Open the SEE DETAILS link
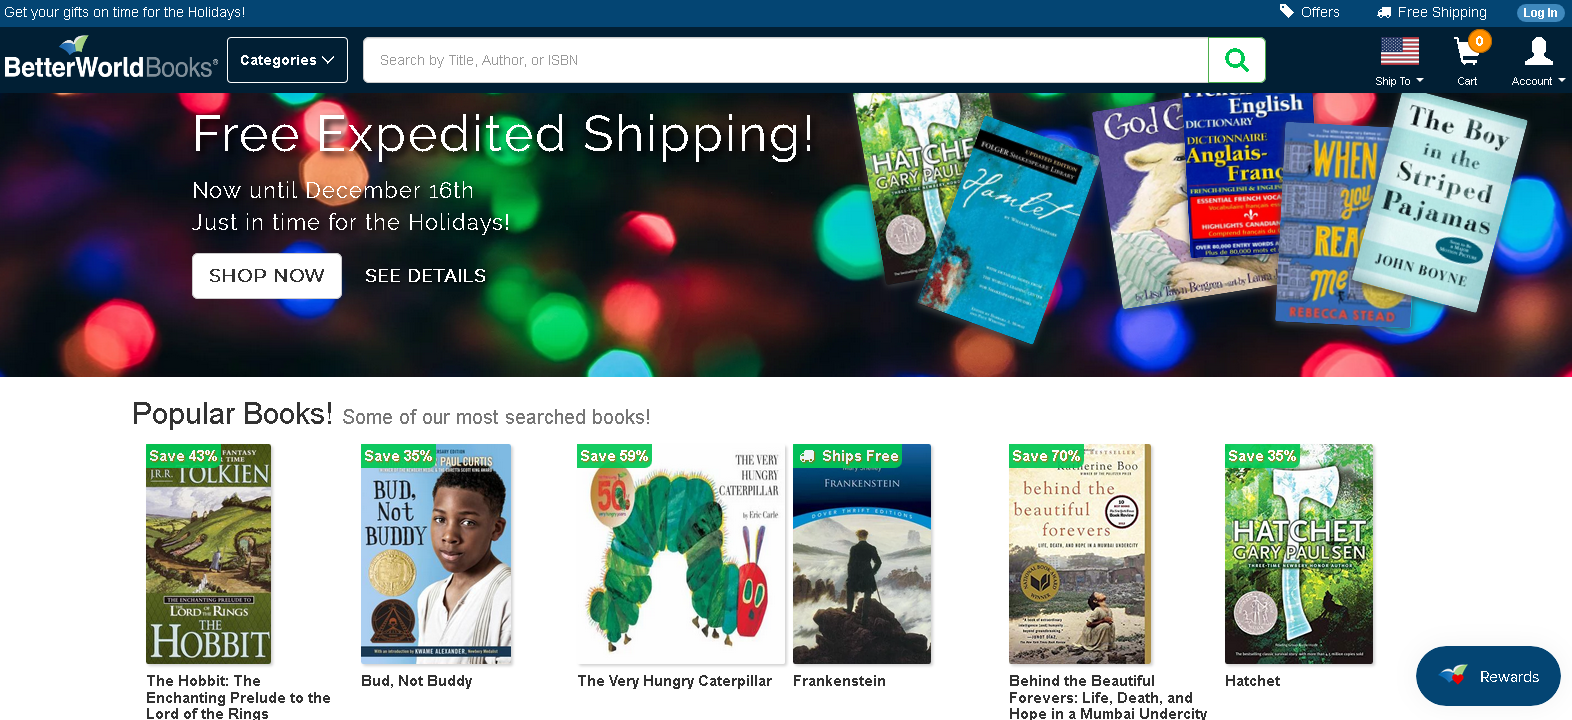The image size is (1572, 720). point(425,276)
